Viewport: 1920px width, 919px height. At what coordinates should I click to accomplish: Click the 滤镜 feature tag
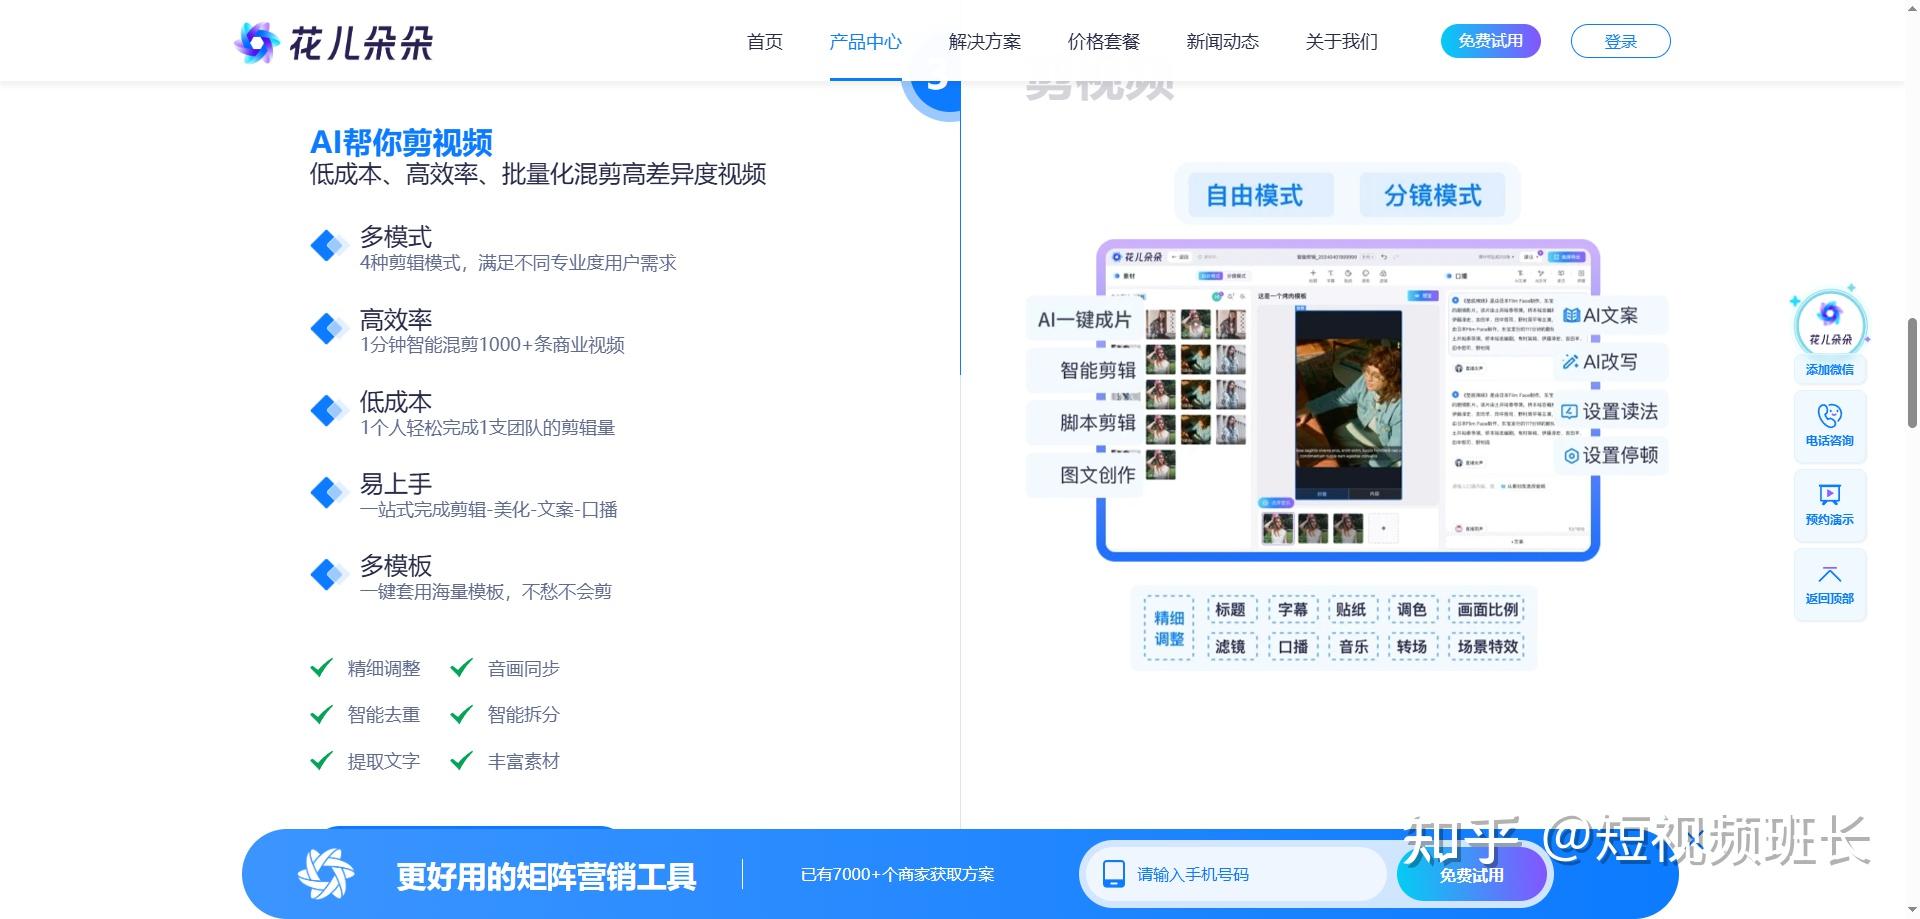pyautogui.click(x=1230, y=647)
